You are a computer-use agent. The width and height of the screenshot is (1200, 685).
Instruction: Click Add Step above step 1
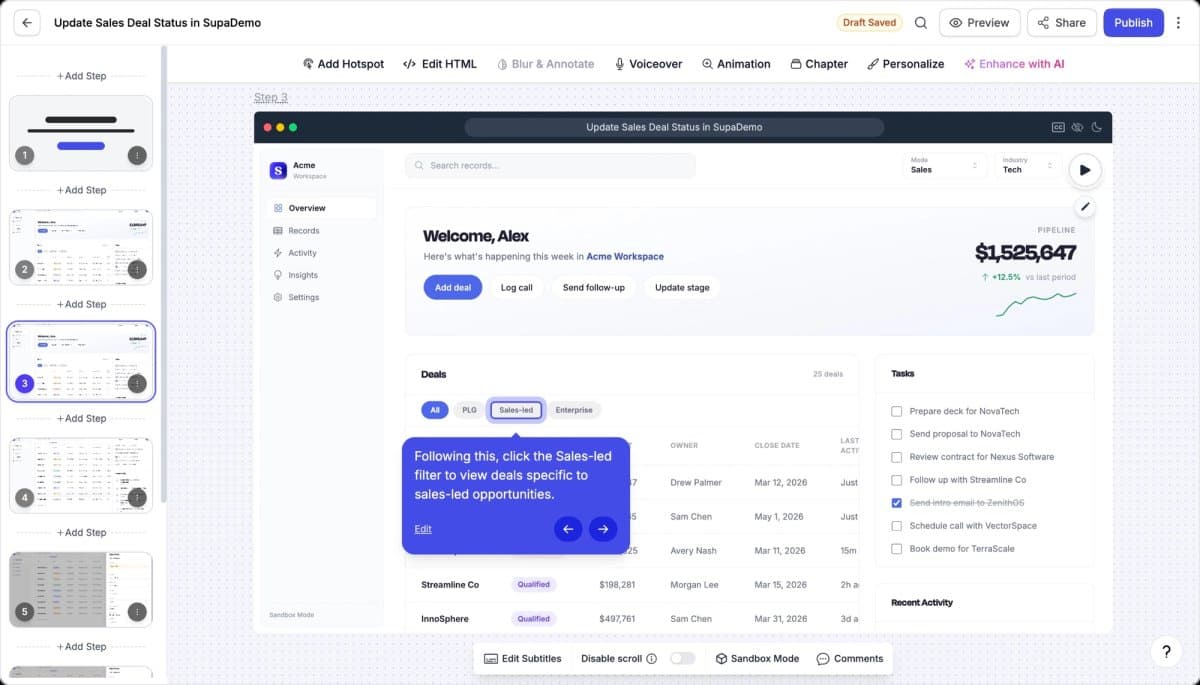(81, 76)
